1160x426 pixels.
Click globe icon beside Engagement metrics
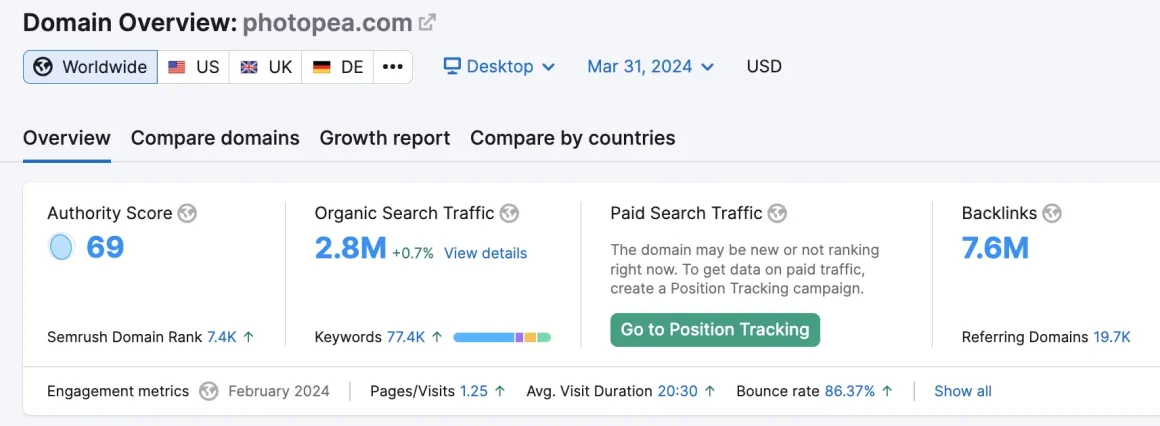[209, 391]
